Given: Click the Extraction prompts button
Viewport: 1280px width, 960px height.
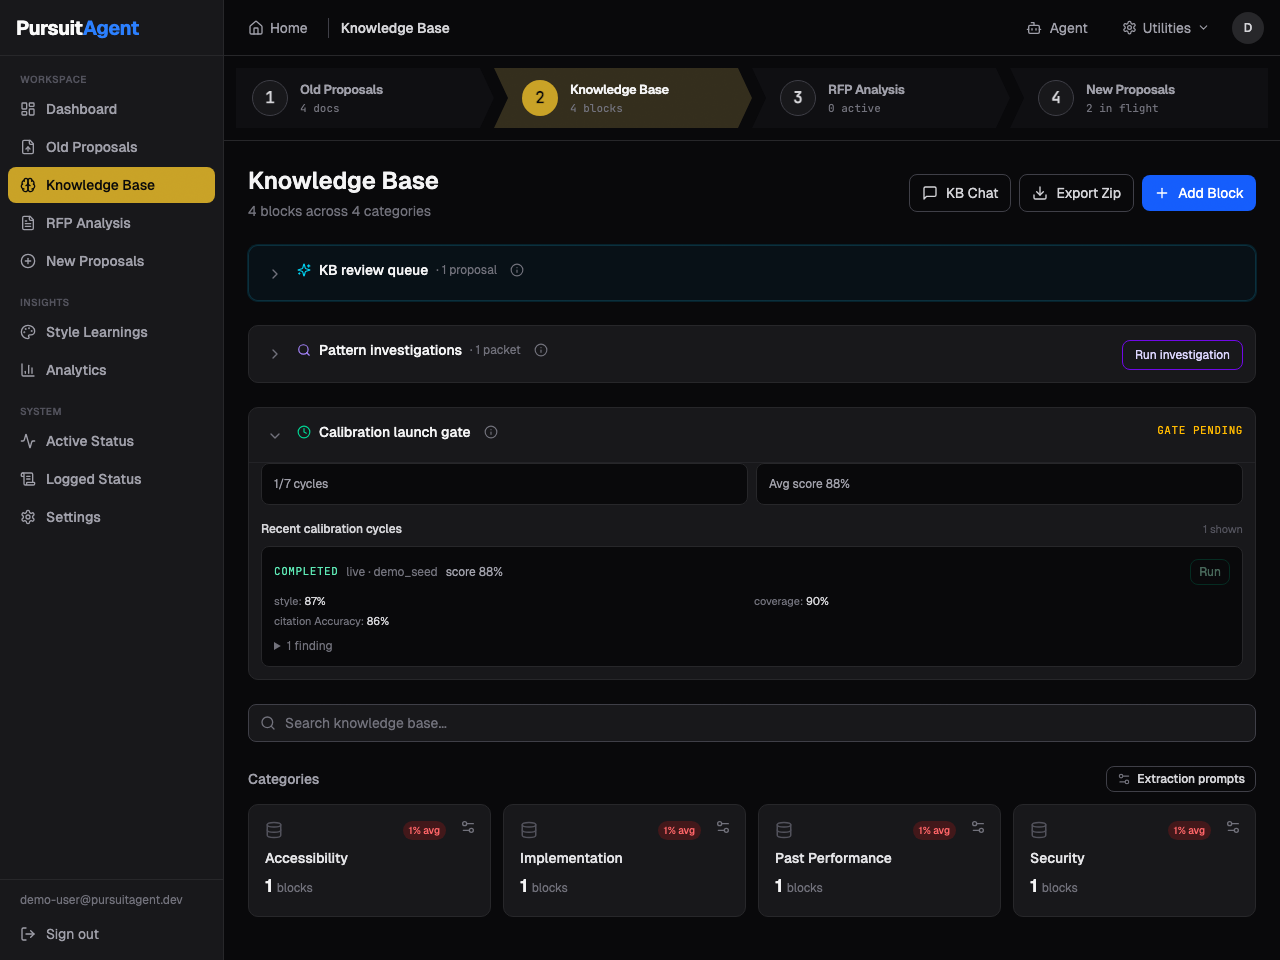Looking at the screenshot, I should click(x=1181, y=779).
